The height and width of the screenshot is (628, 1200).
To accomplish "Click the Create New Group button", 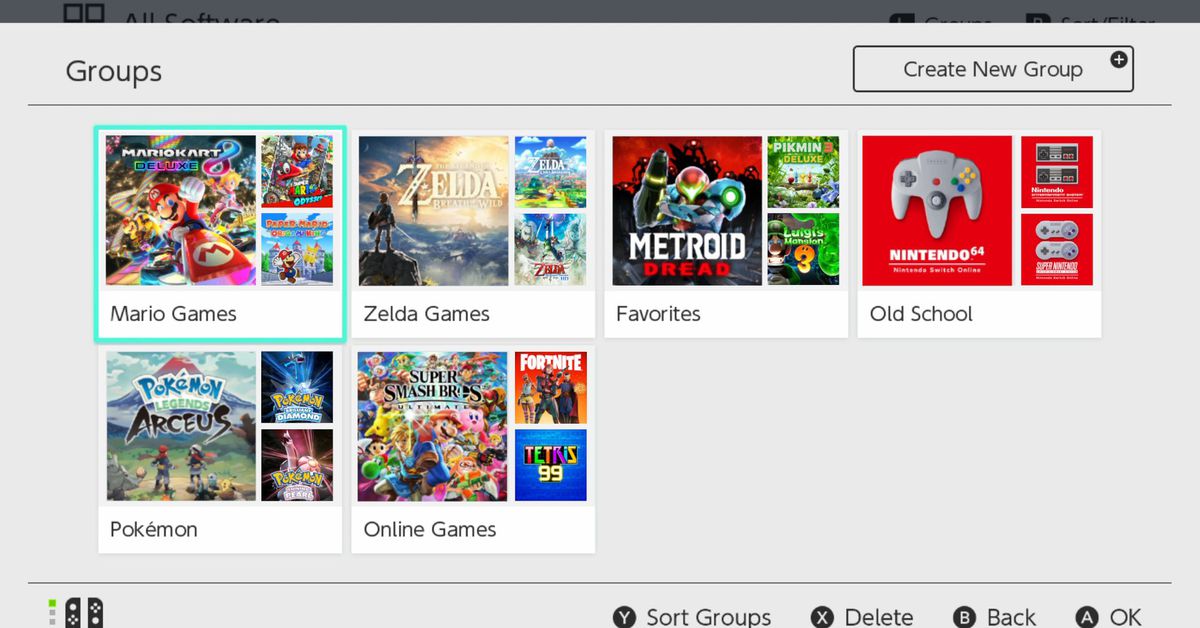I will [x=992, y=69].
